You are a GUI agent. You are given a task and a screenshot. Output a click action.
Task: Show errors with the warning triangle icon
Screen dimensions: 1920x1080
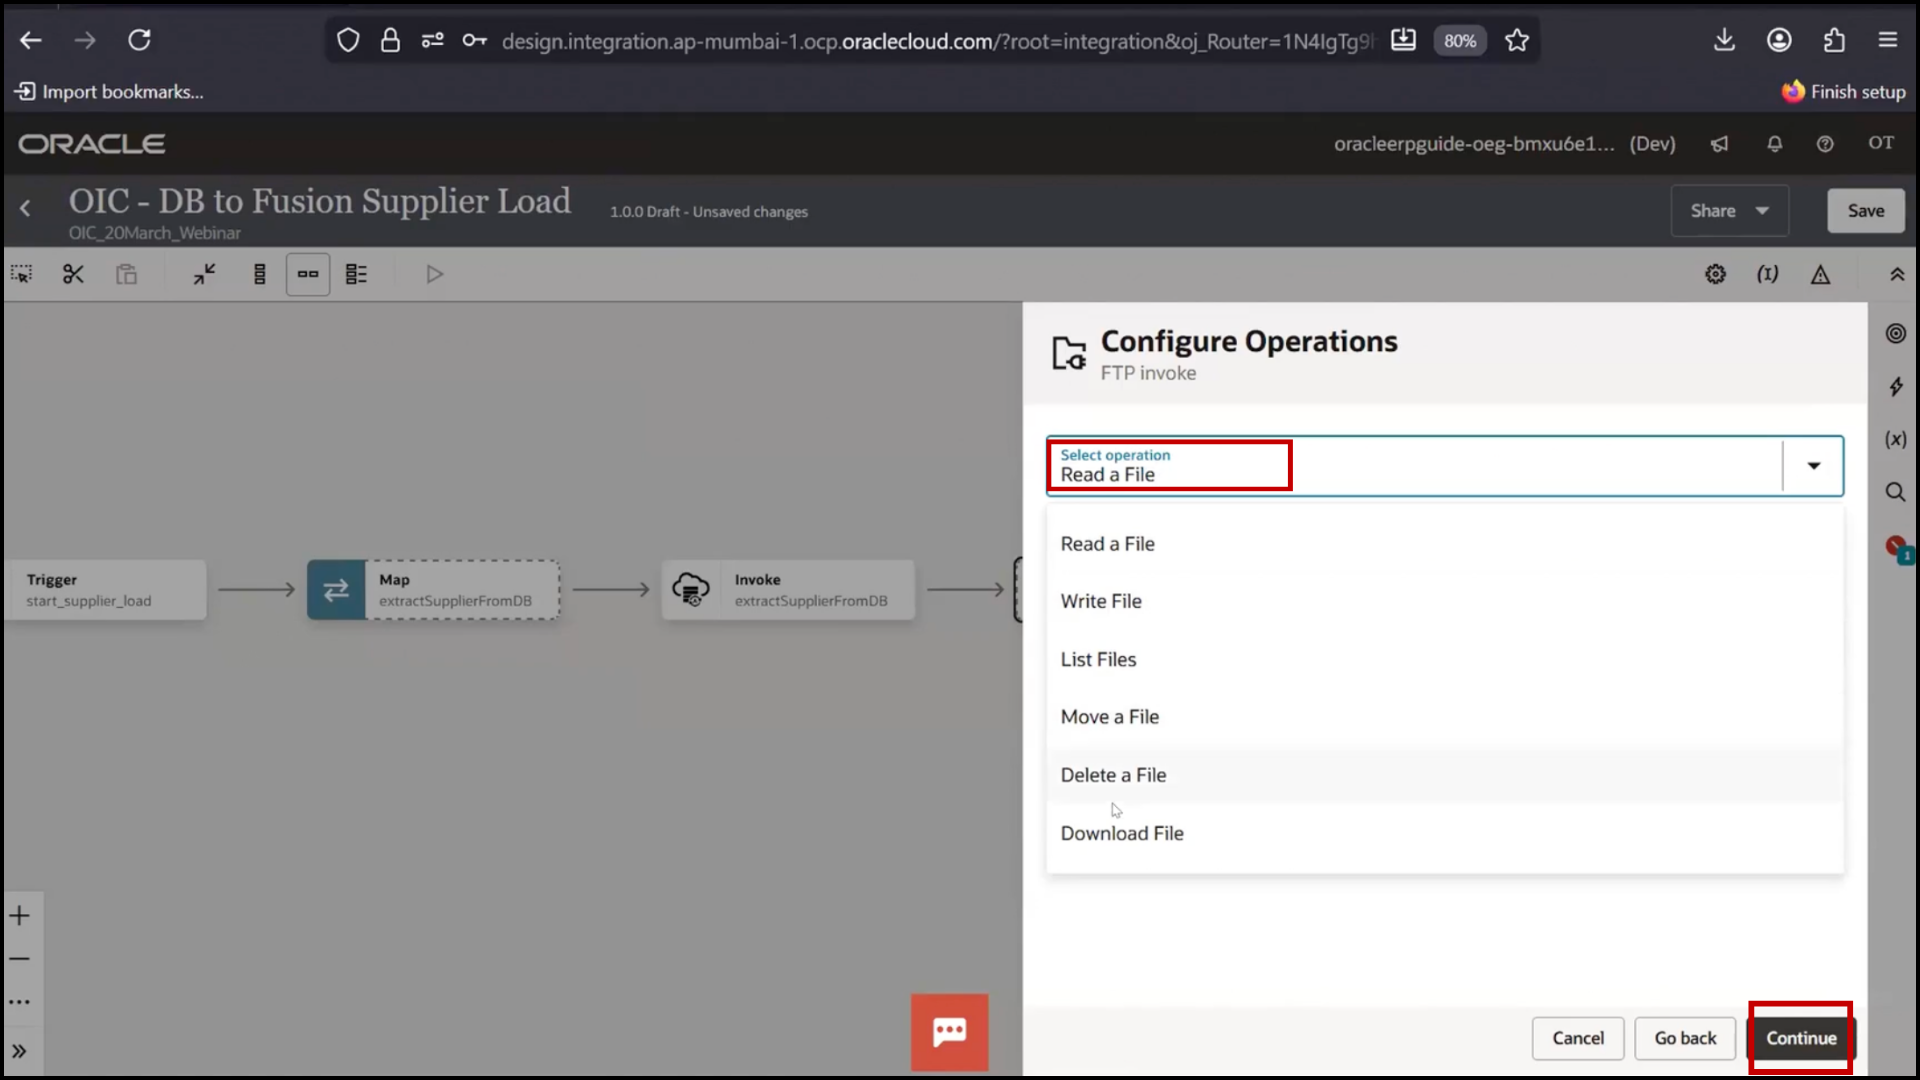click(x=1820, y=274)
